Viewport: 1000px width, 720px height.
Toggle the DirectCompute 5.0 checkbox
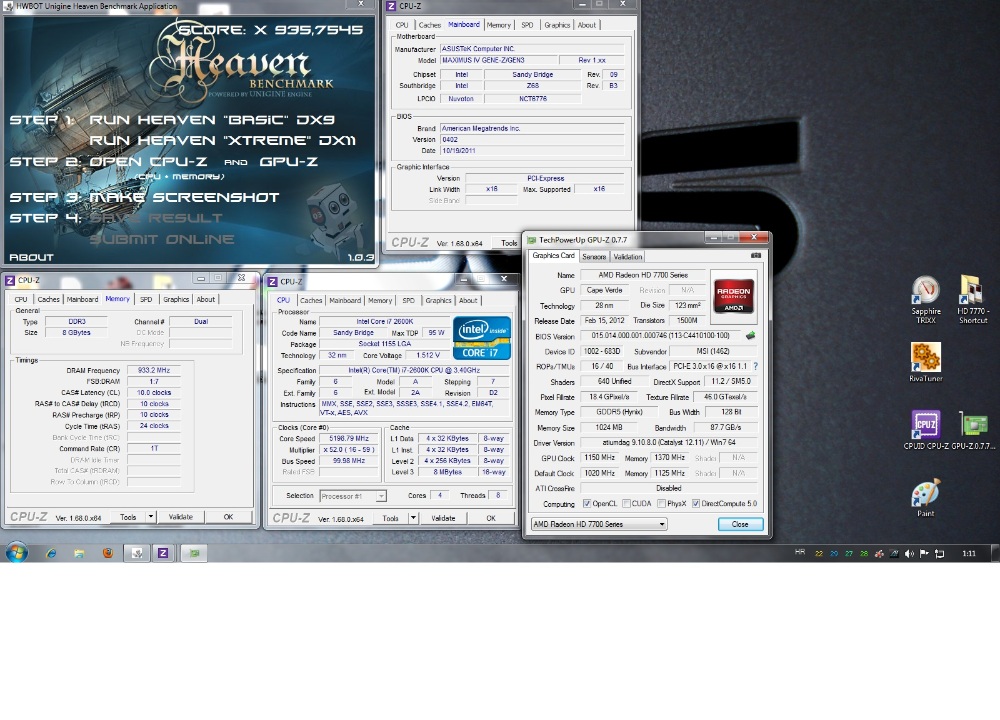[696, 503]
